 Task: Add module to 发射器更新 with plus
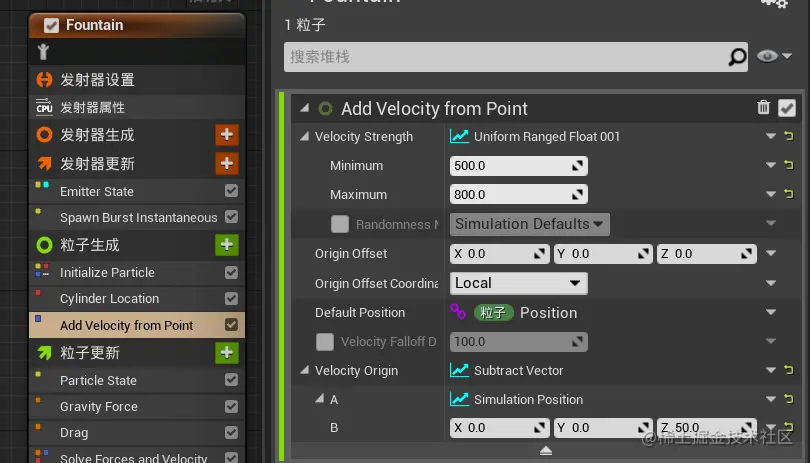click(x=227, y=163)
